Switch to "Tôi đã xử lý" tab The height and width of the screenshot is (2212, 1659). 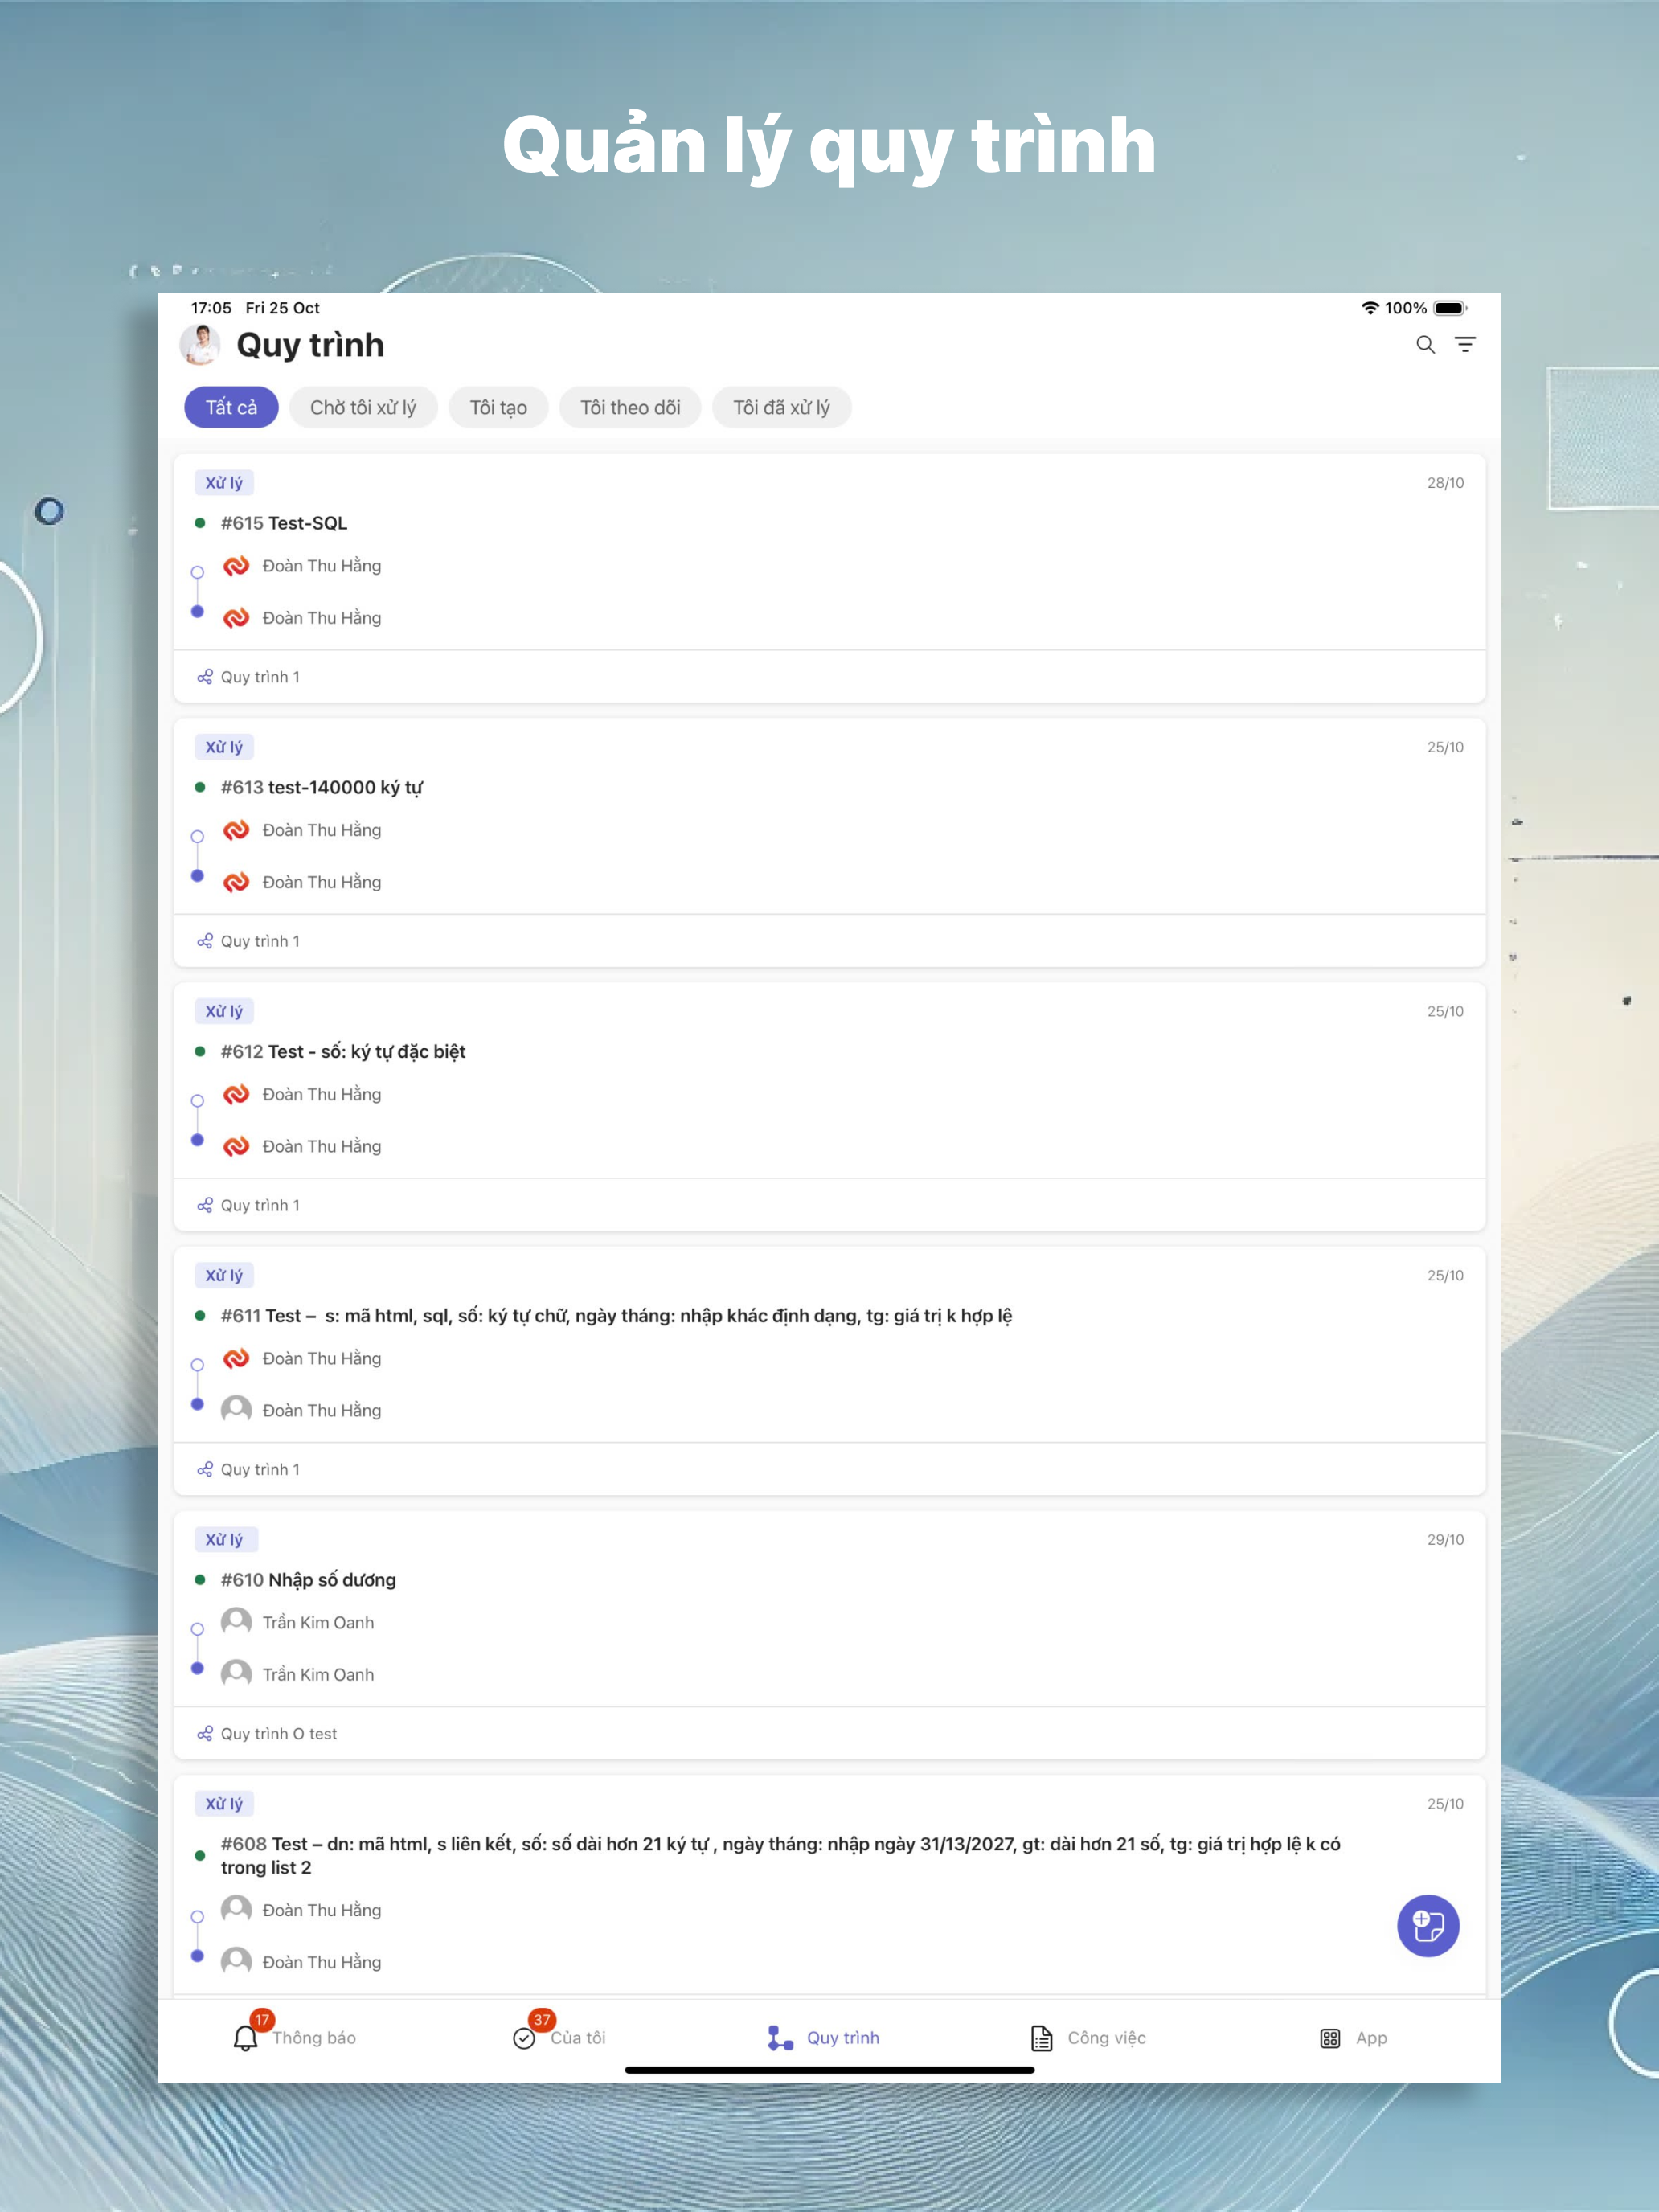(x=781, y=407)
